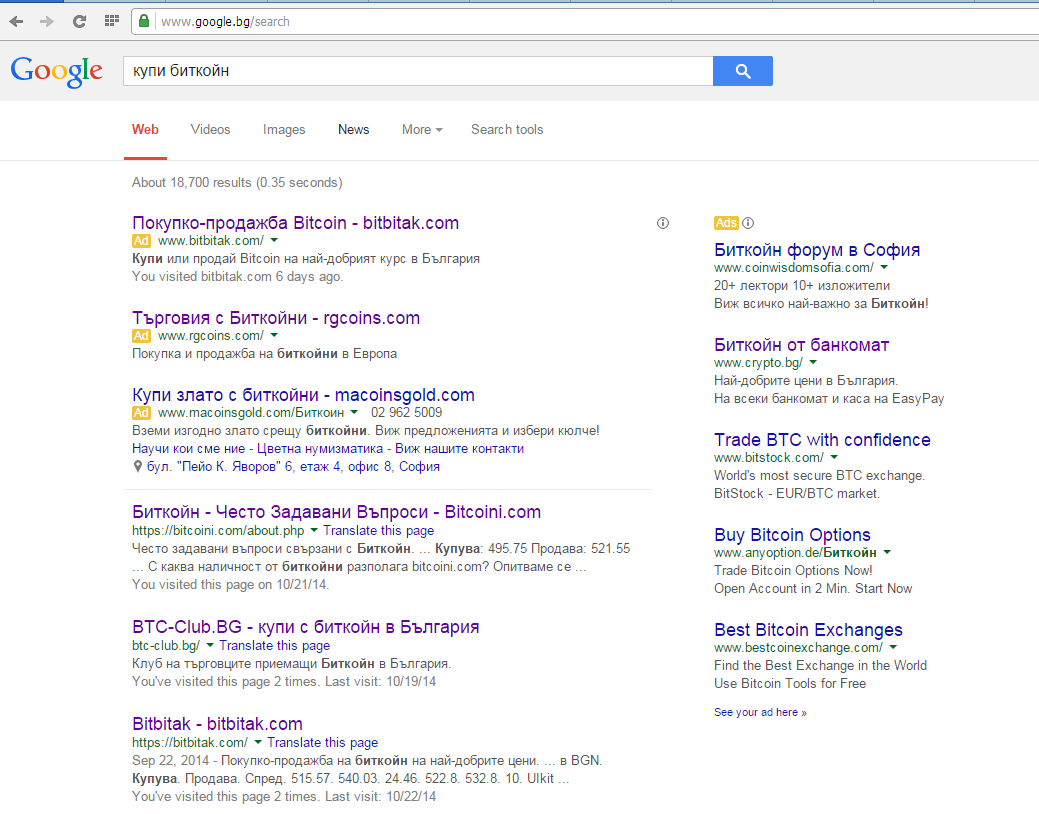Reload the current page
The image size is (1039, 814).
point(80,22)
